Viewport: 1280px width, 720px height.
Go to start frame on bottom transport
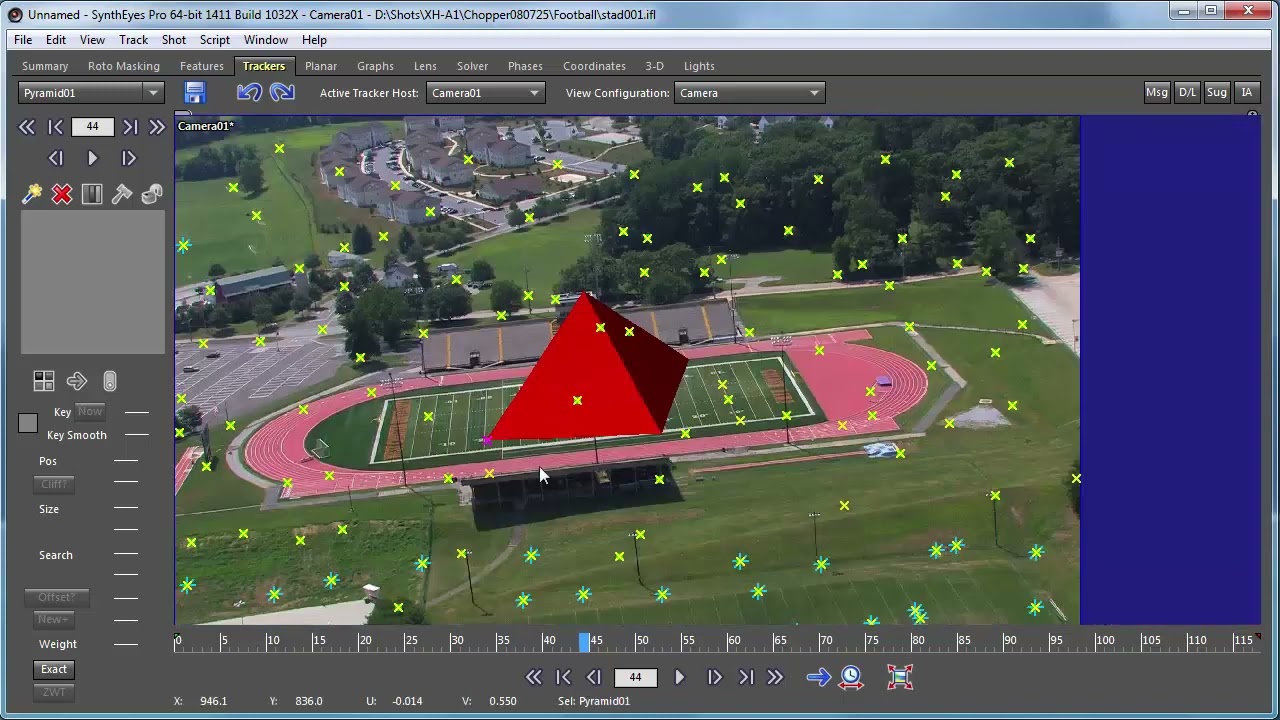[x=563, y=677]
